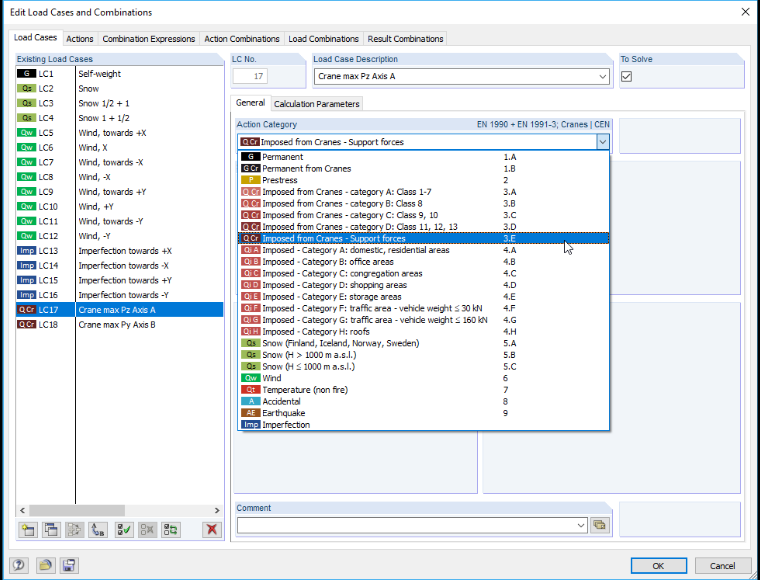This screenshot has height=580, width=760.
Task: Select LC14 Imperfection towards -X
Action: (120, 266)
